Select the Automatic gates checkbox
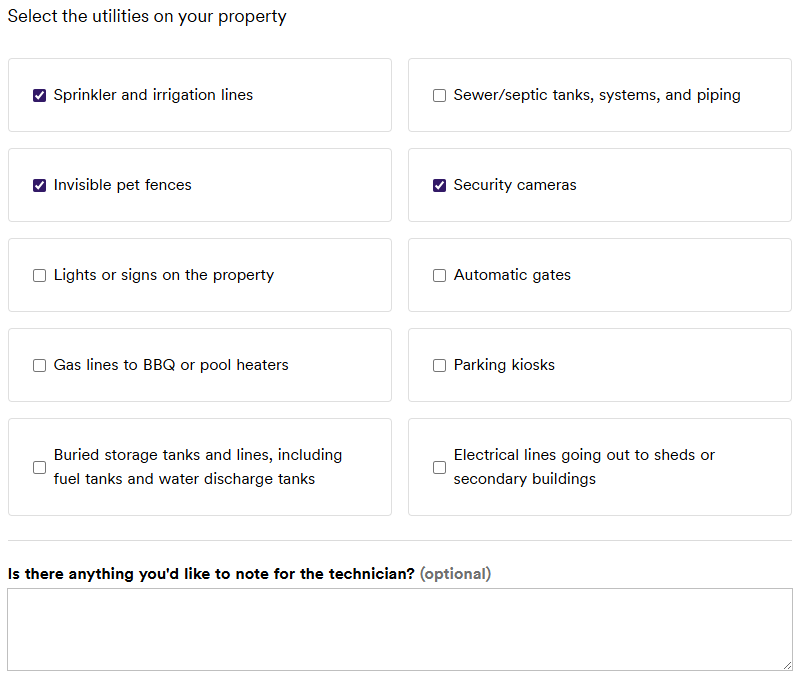This screenshot has width=803, height=679. 439,275
